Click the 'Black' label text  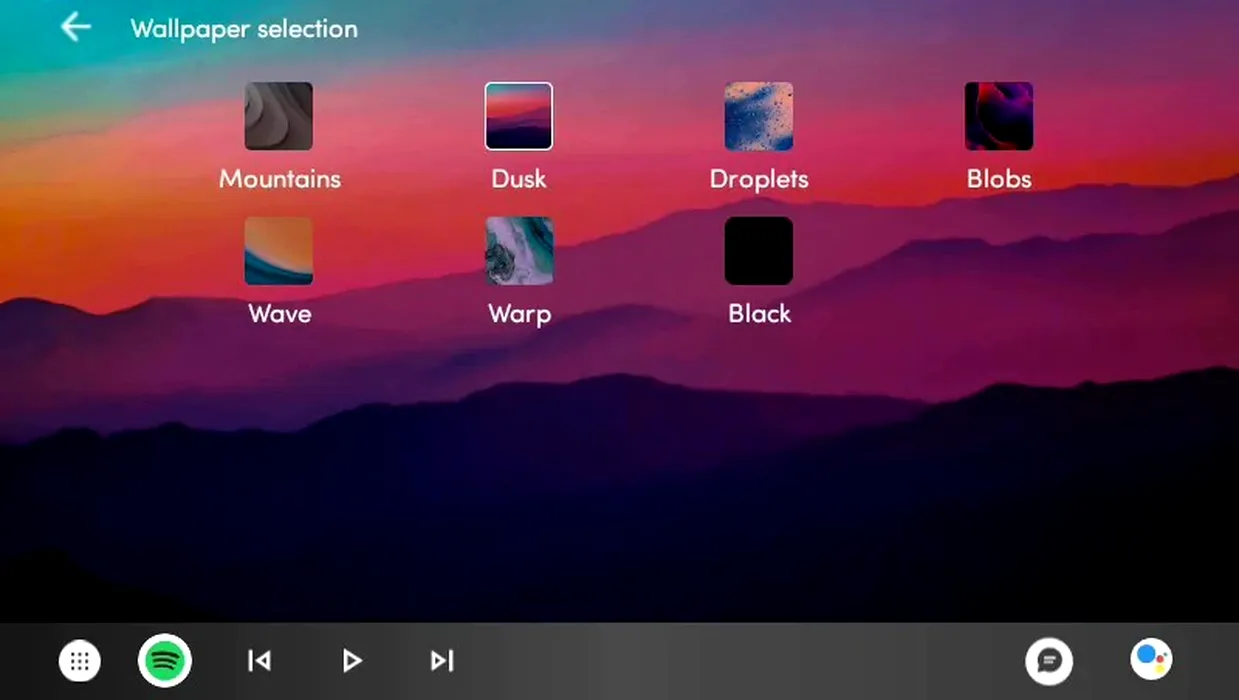coord(759,314)
